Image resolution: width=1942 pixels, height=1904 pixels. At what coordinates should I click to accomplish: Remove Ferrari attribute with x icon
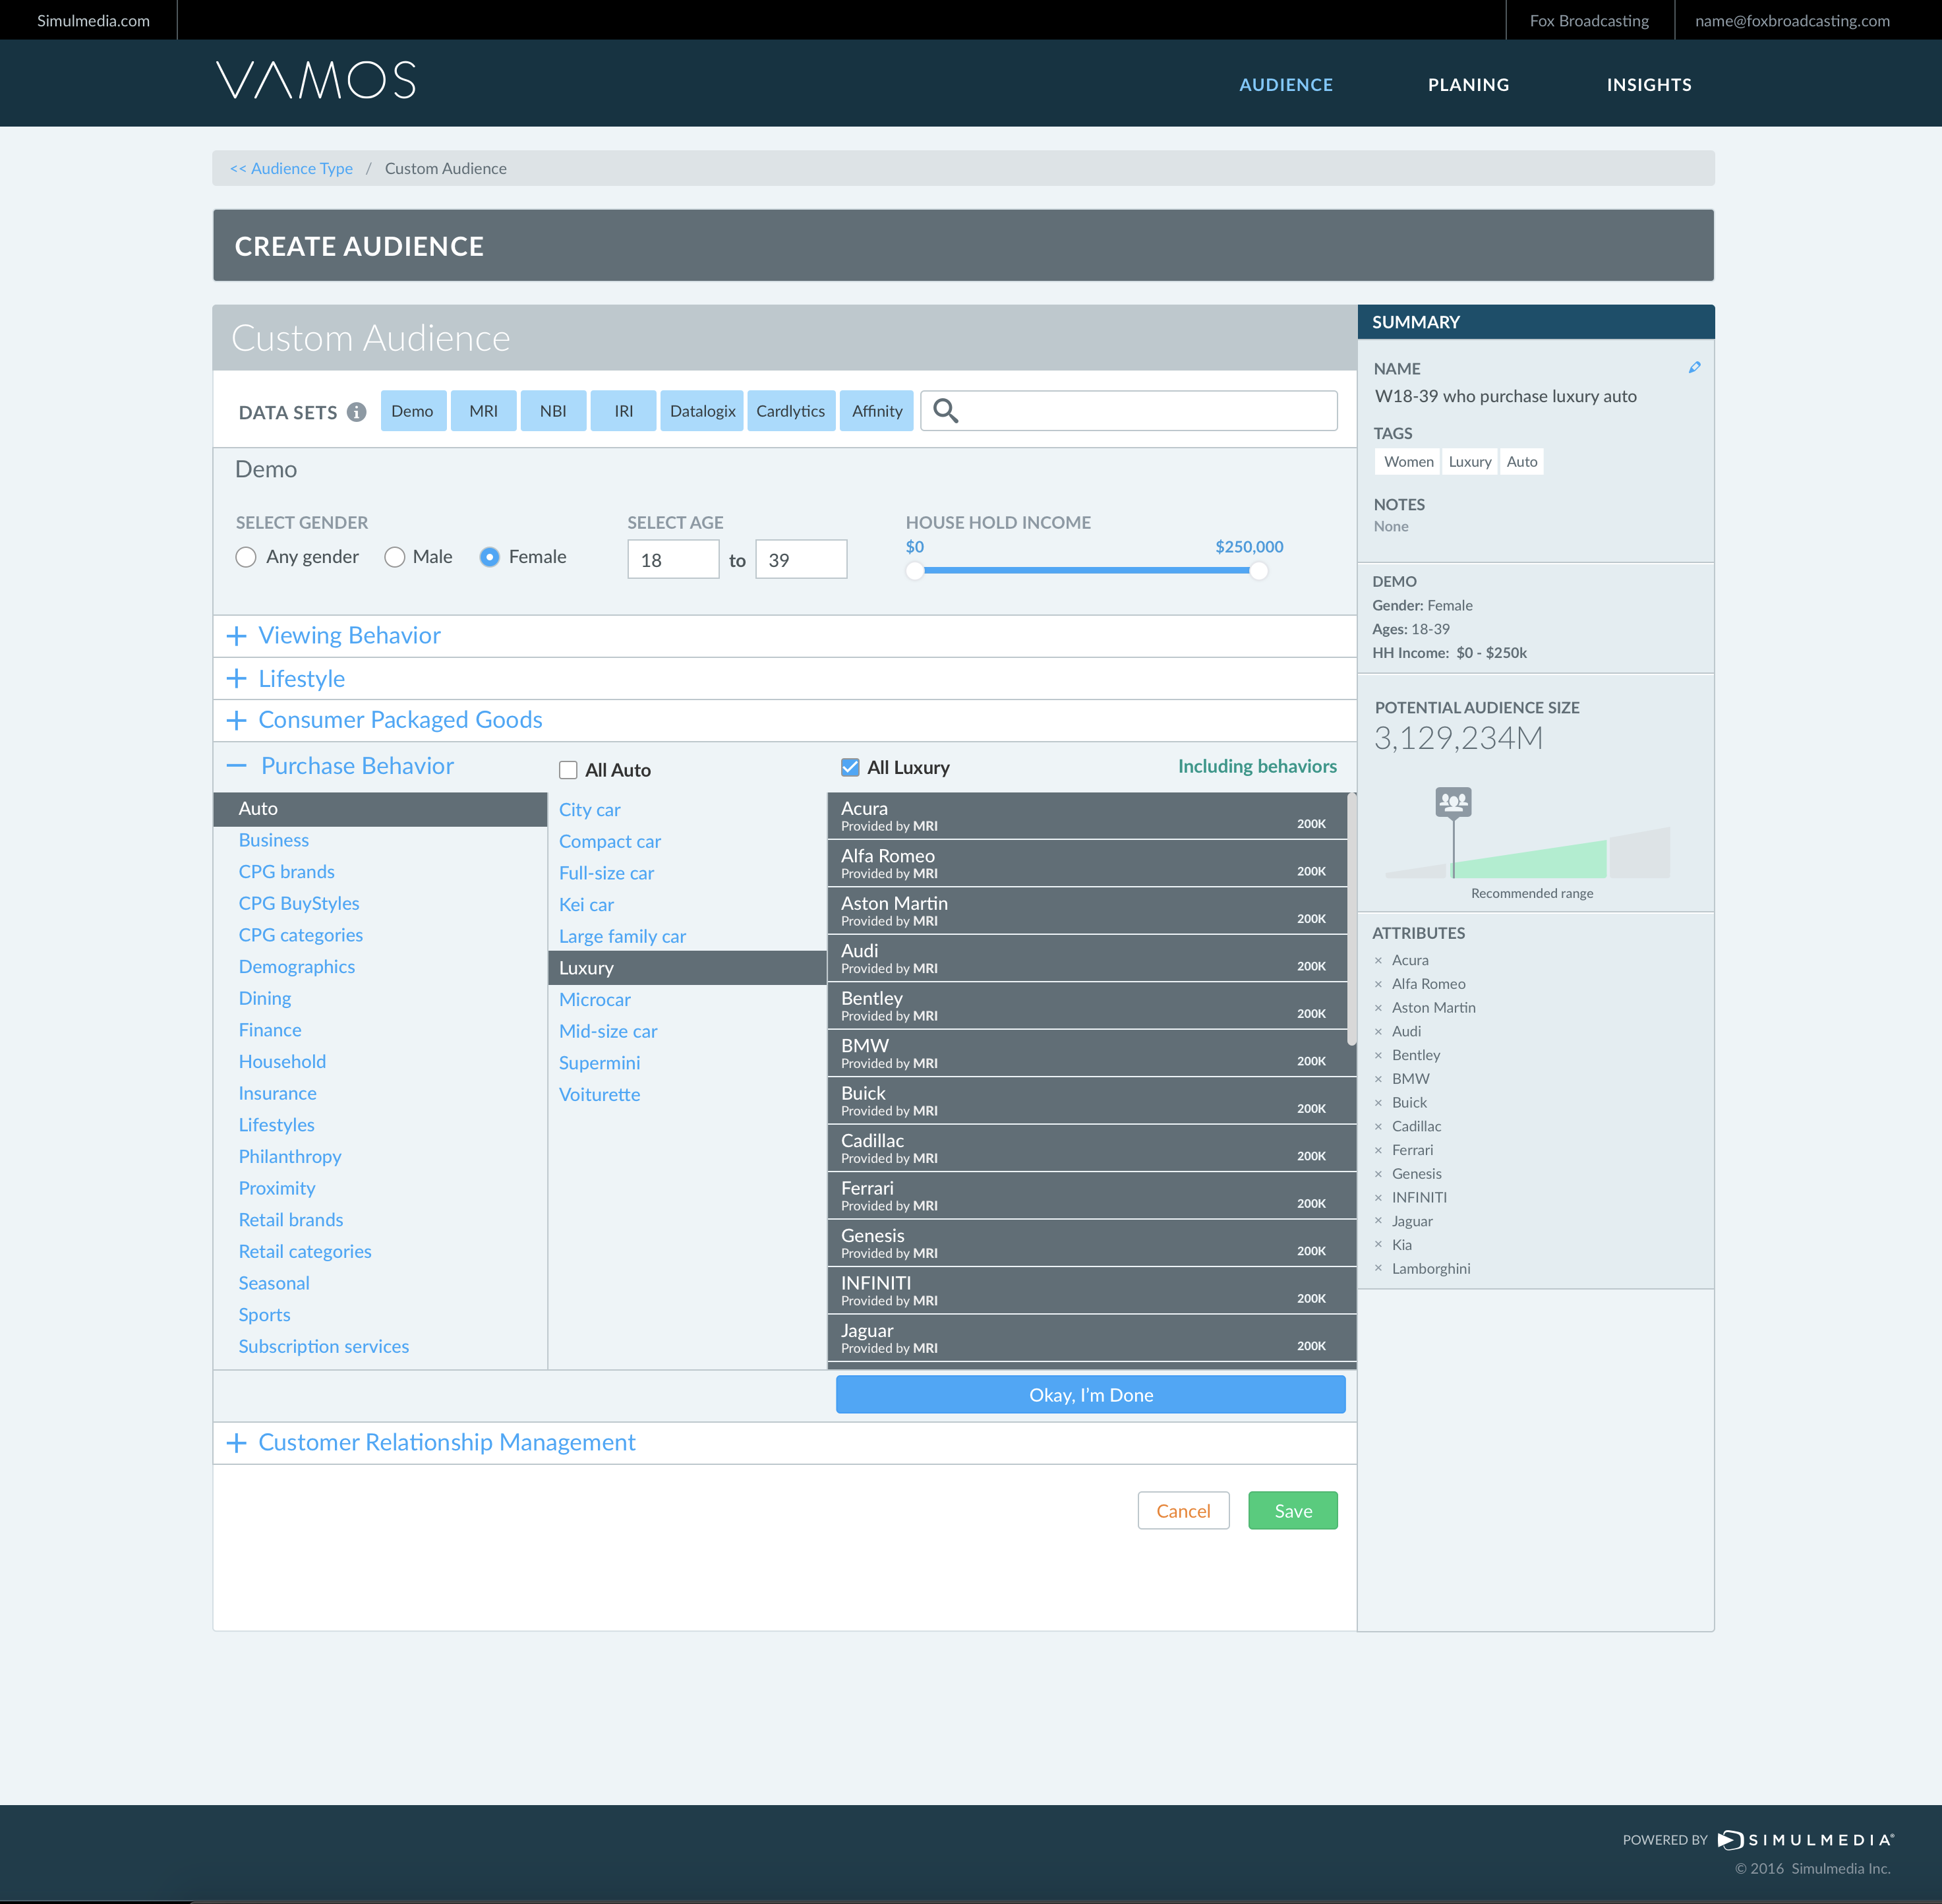1378,1150
